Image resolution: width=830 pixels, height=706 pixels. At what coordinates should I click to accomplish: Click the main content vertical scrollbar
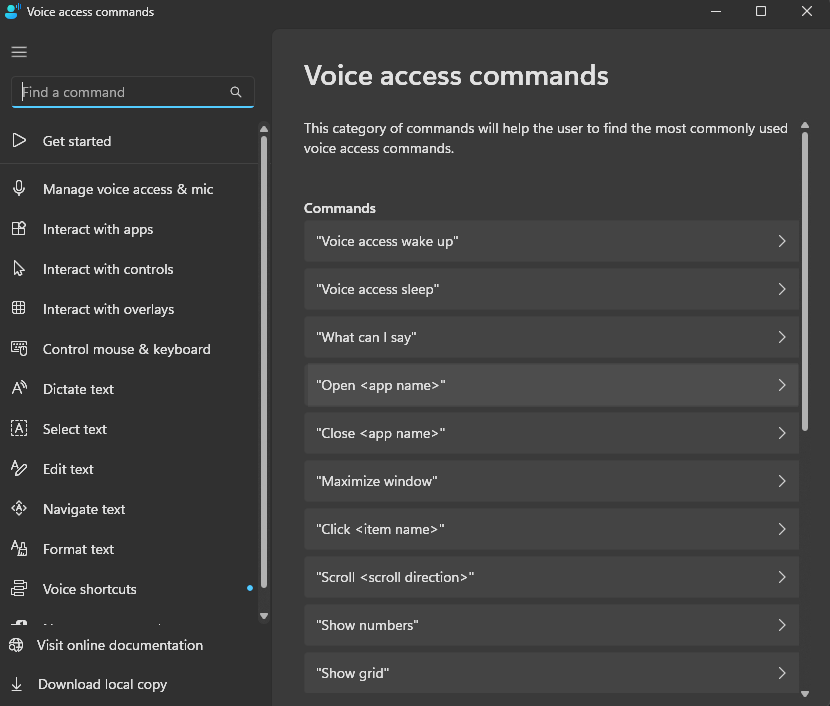tap(805, 280)
